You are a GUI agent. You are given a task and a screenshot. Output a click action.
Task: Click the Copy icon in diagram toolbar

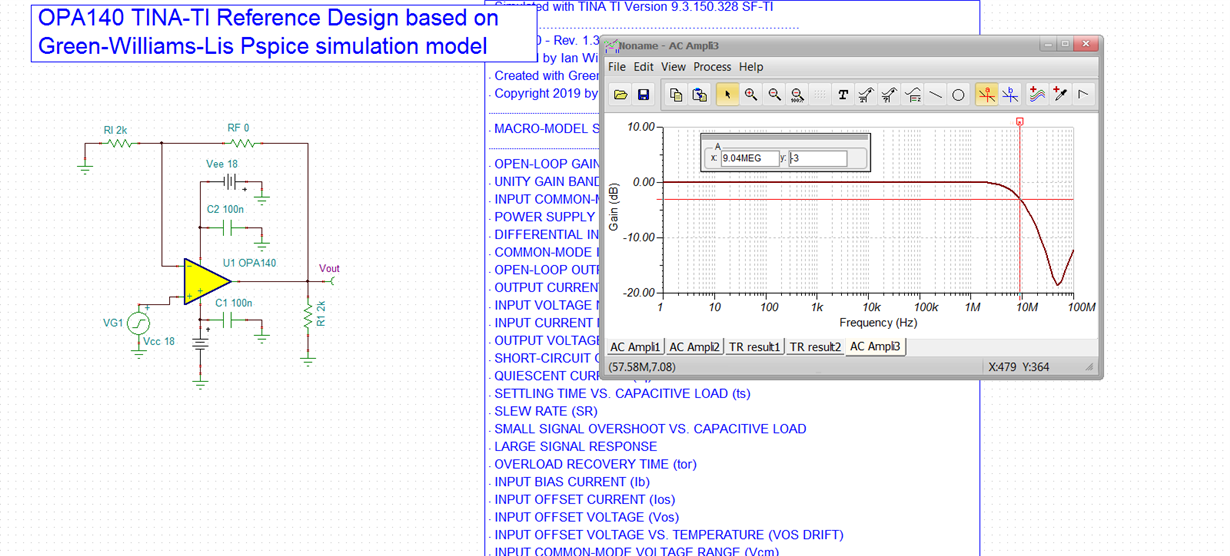point(676,95)
